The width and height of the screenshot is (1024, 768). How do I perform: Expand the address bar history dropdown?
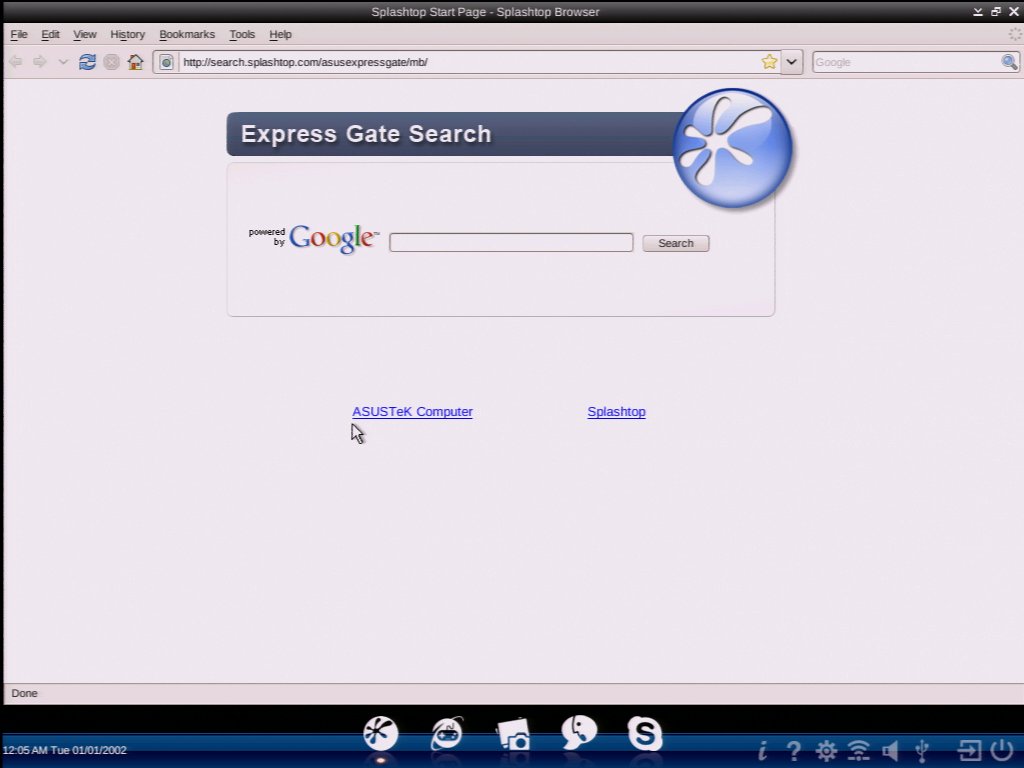[x=792, y=62]
